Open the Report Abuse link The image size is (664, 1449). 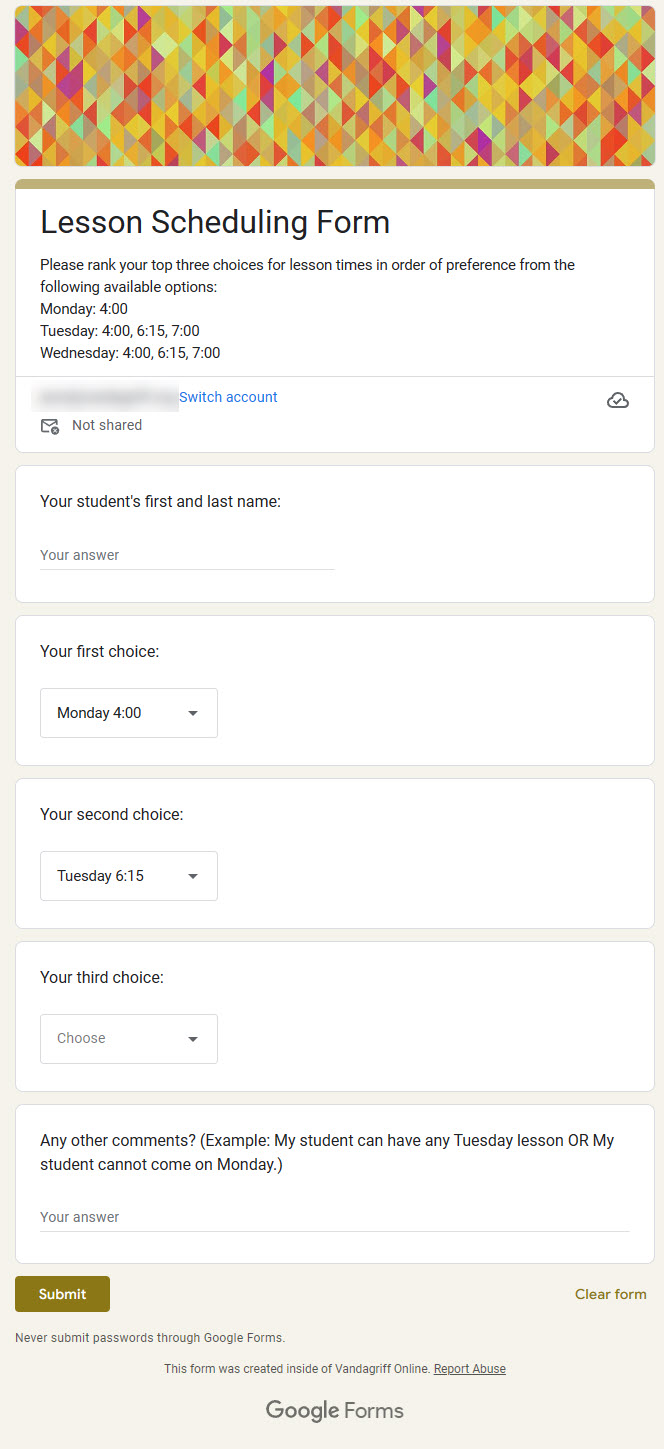(x=470, y=1369)
